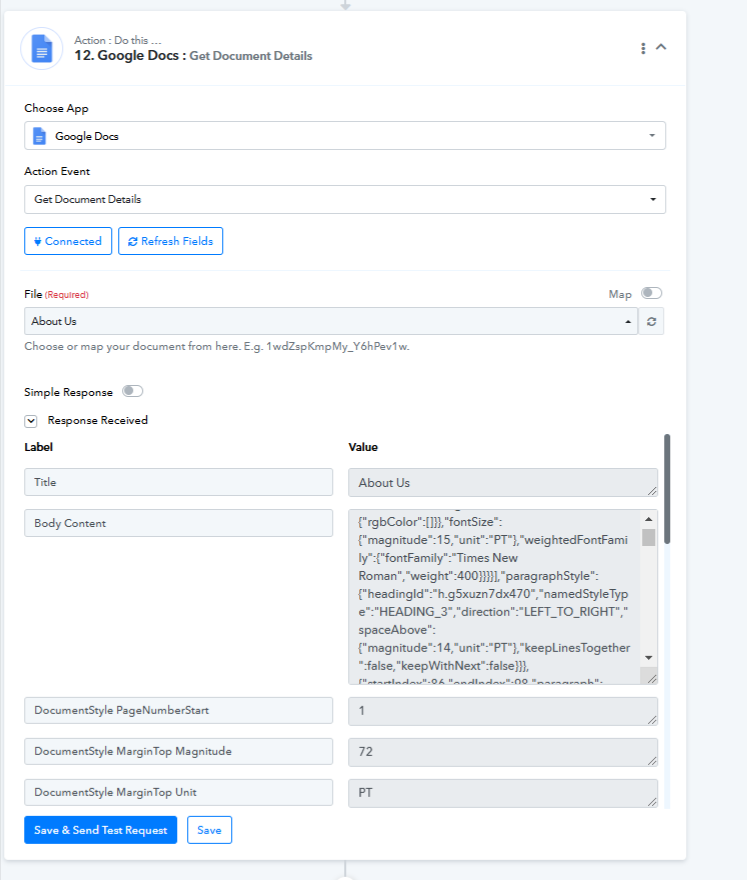Click the Refresh Fields button
Image resolution: width=747 pixels, height=880 pixels.
(x=171, y=241)
